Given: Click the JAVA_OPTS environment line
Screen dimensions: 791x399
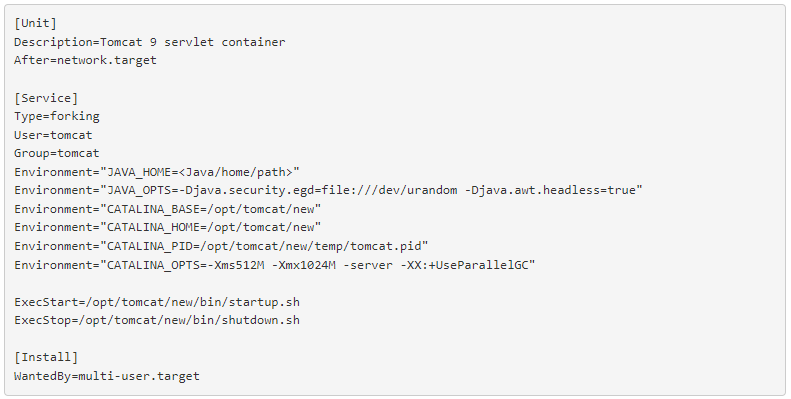Looking at the screenshot, I should coord(328,190).
